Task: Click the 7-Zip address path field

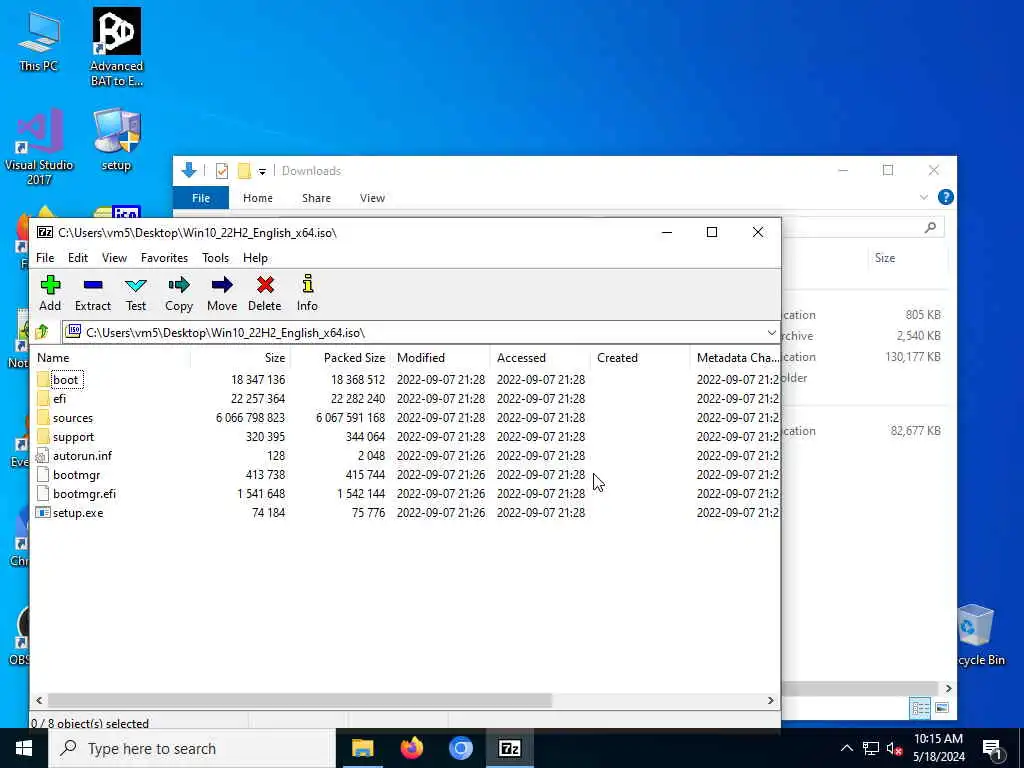Action: (x=421, y=332)
